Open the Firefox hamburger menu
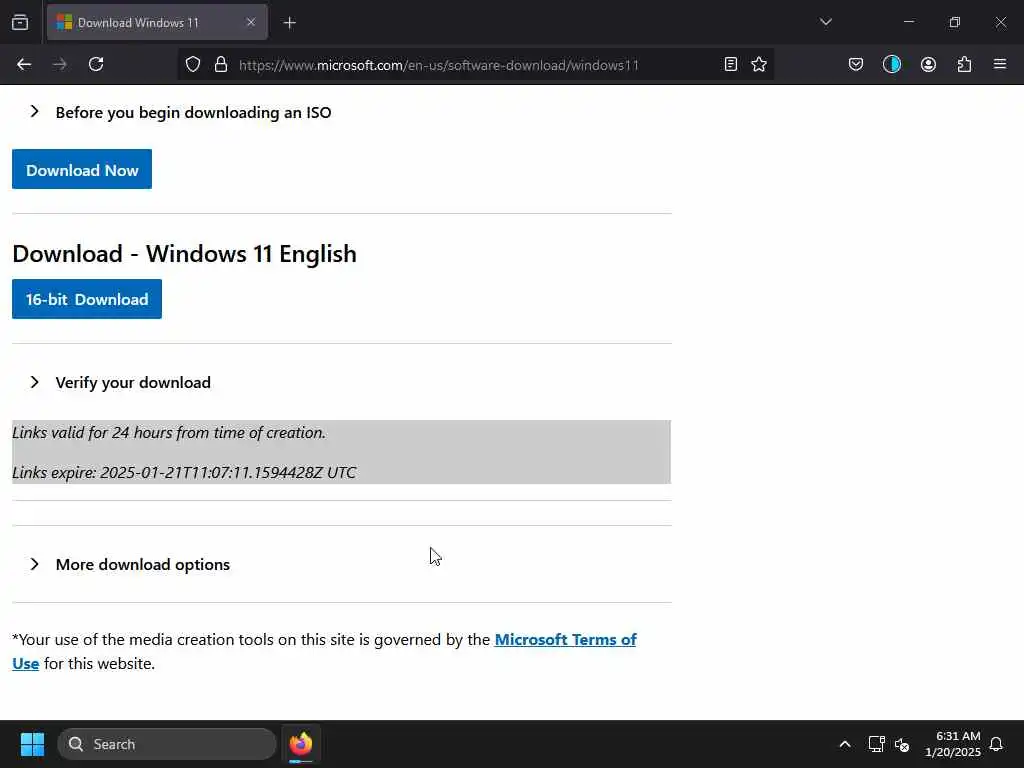Viewport: 1024px width, 768px height. (x=1000, y=64)
